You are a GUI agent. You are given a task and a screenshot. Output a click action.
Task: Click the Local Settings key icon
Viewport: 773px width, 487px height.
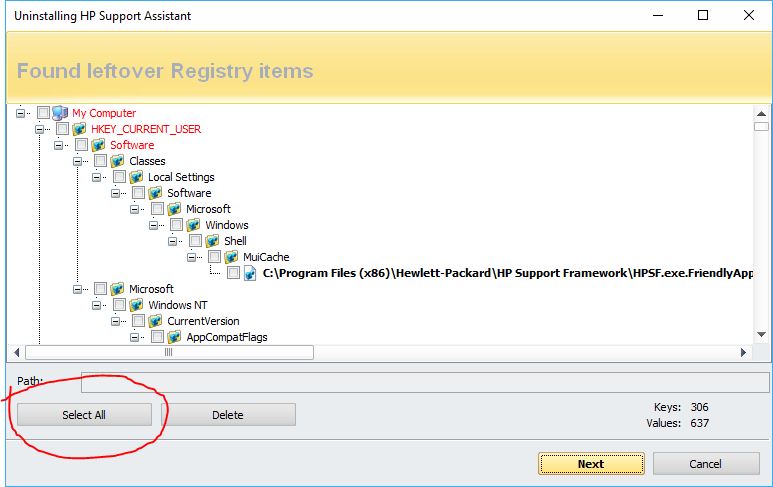pos(136,177)
